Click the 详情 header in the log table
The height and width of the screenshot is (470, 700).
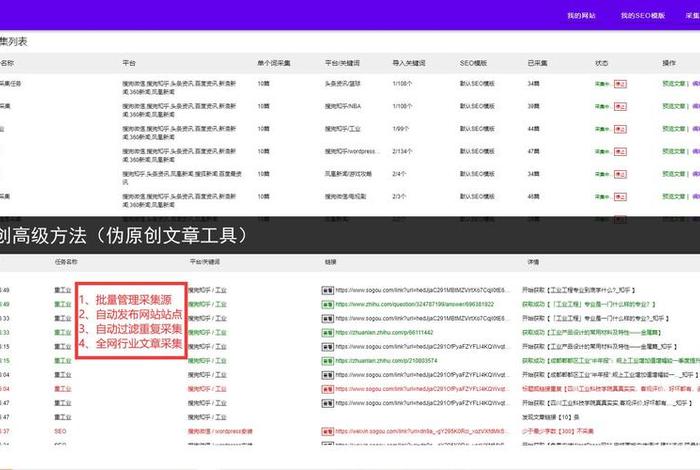click(533, 262)
